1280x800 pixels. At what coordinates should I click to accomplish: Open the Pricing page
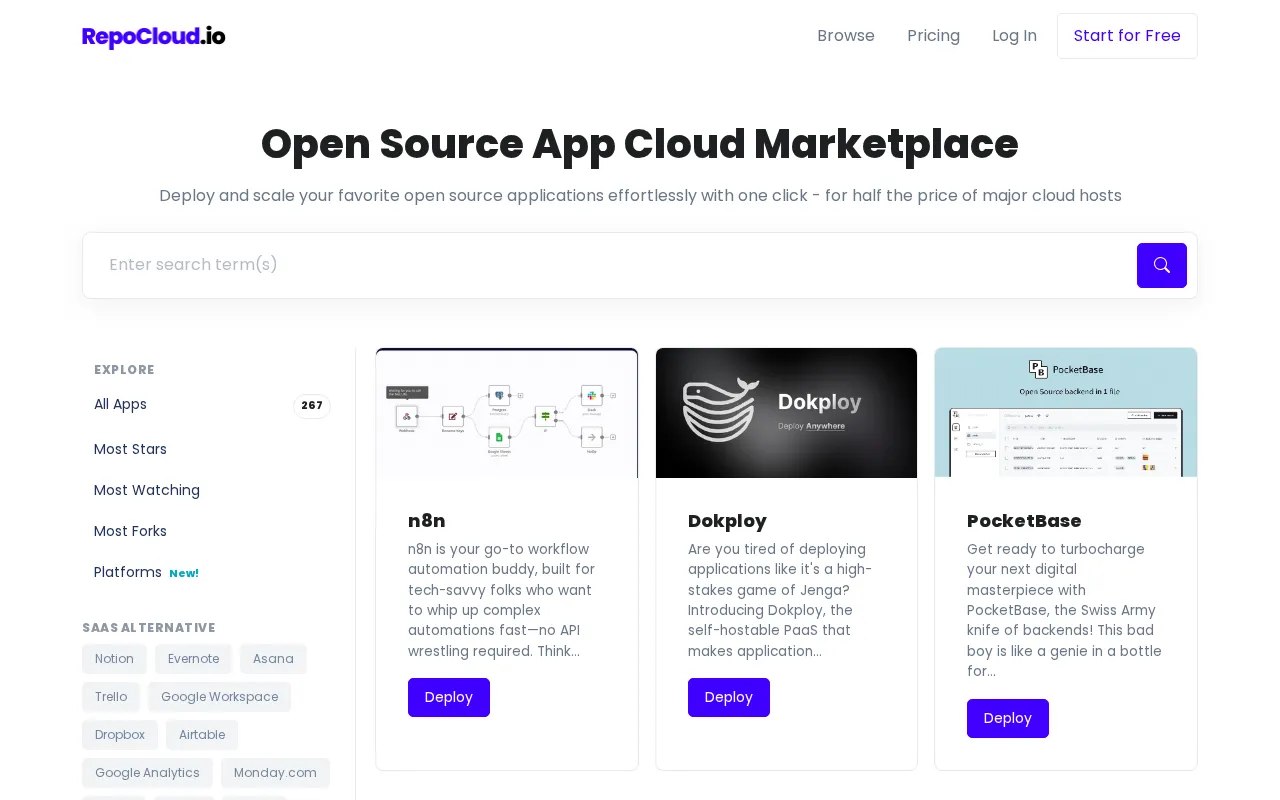pos(933,36)
